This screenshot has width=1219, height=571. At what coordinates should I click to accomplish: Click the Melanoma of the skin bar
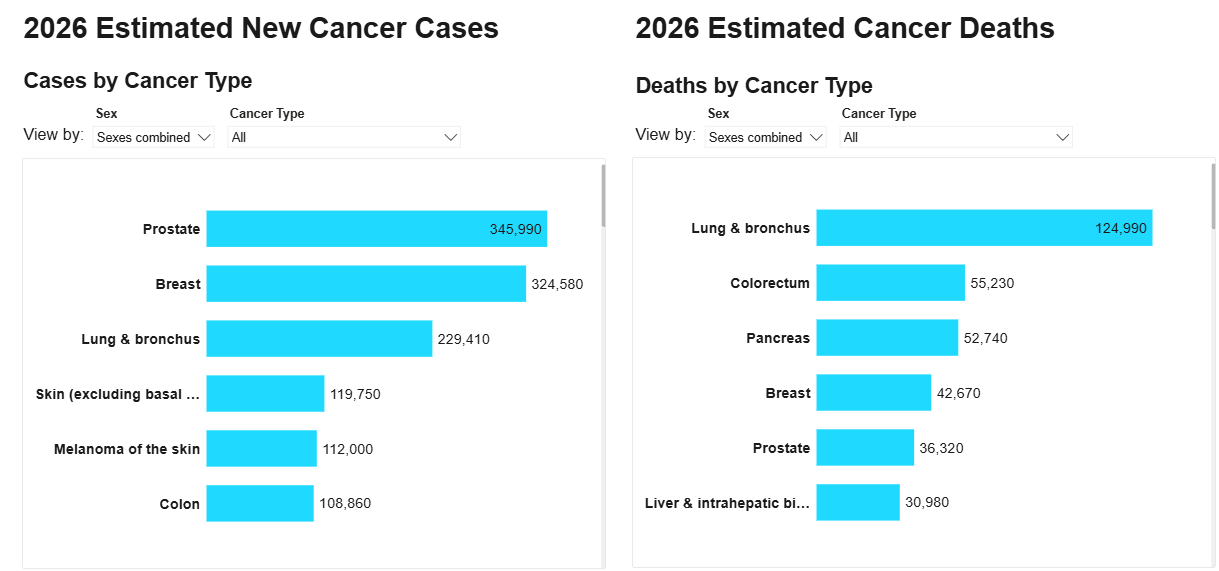coord(261,449)
